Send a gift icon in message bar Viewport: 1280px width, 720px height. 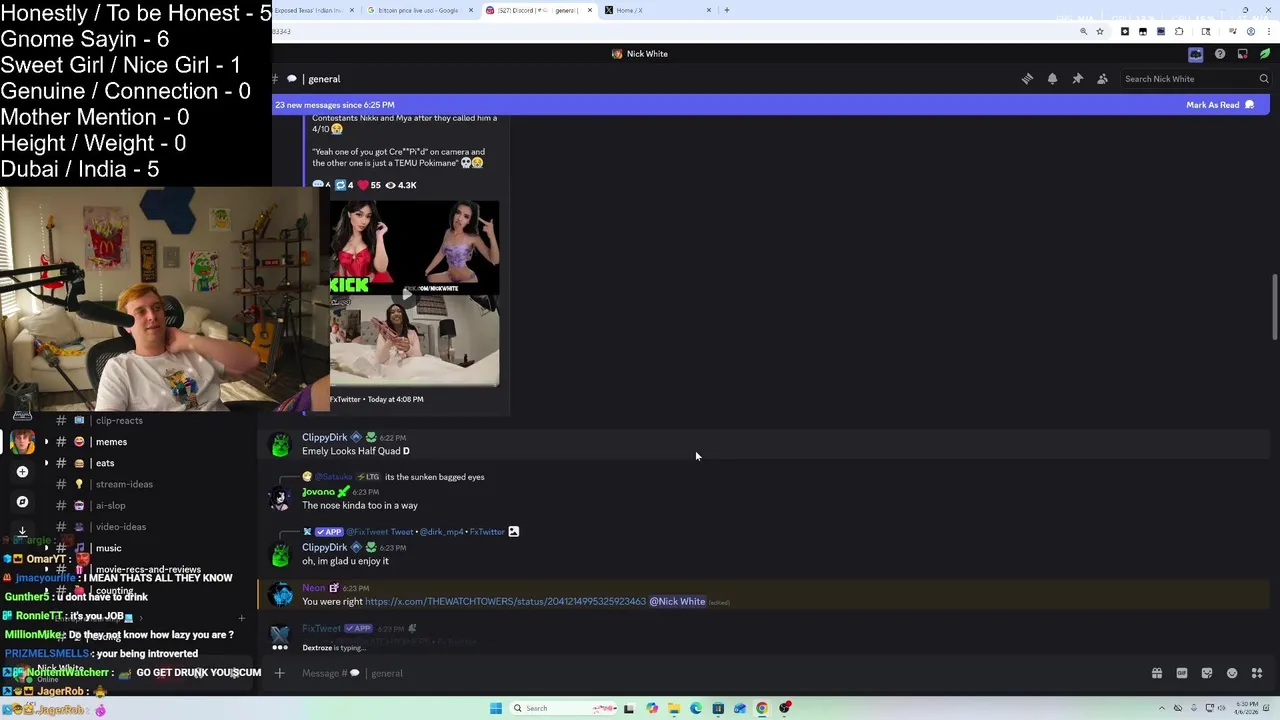[1157, 673]
